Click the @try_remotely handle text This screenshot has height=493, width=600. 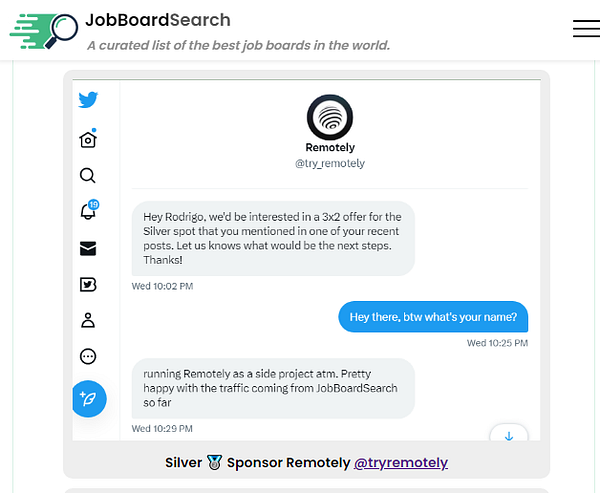coord(330,163)
